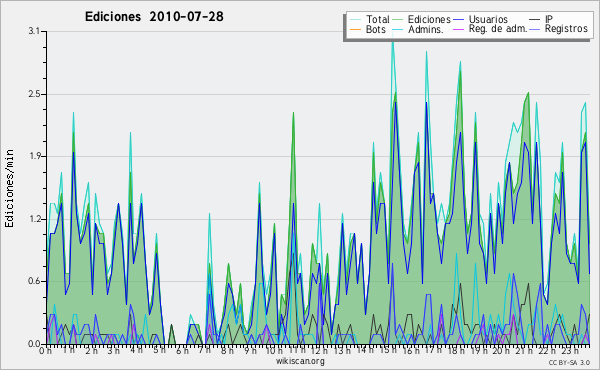Select the 'Ediciones' legend entry
600x370 pixels.
coord(429,19)
